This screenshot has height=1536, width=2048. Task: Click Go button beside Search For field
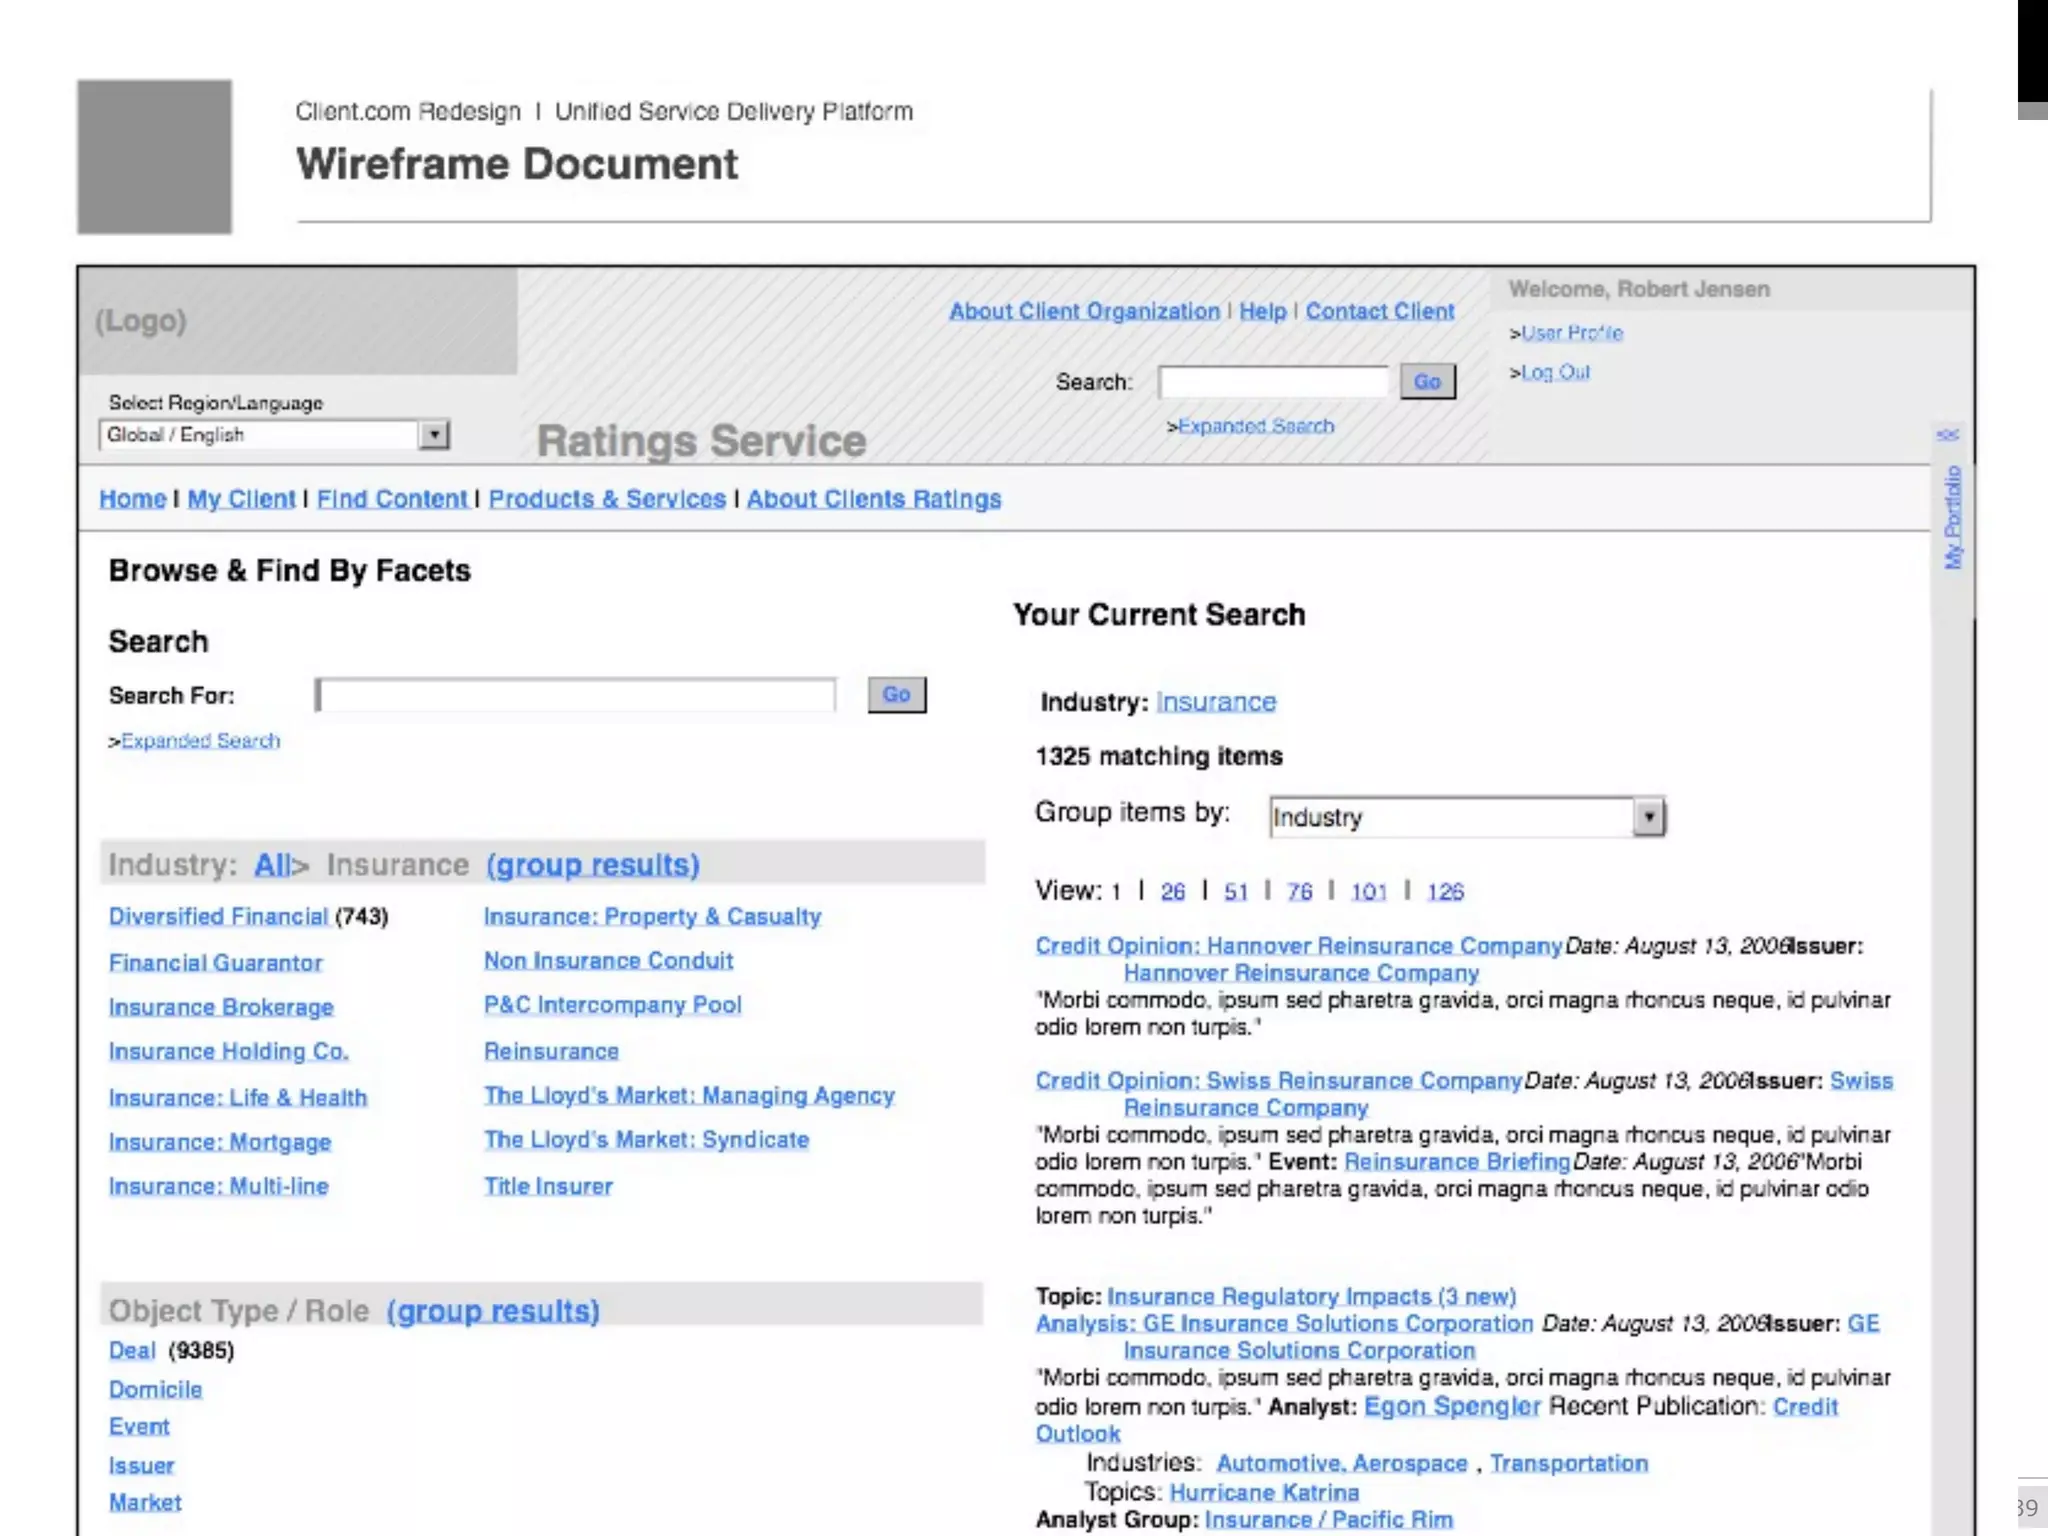click(x=896, y=694)
